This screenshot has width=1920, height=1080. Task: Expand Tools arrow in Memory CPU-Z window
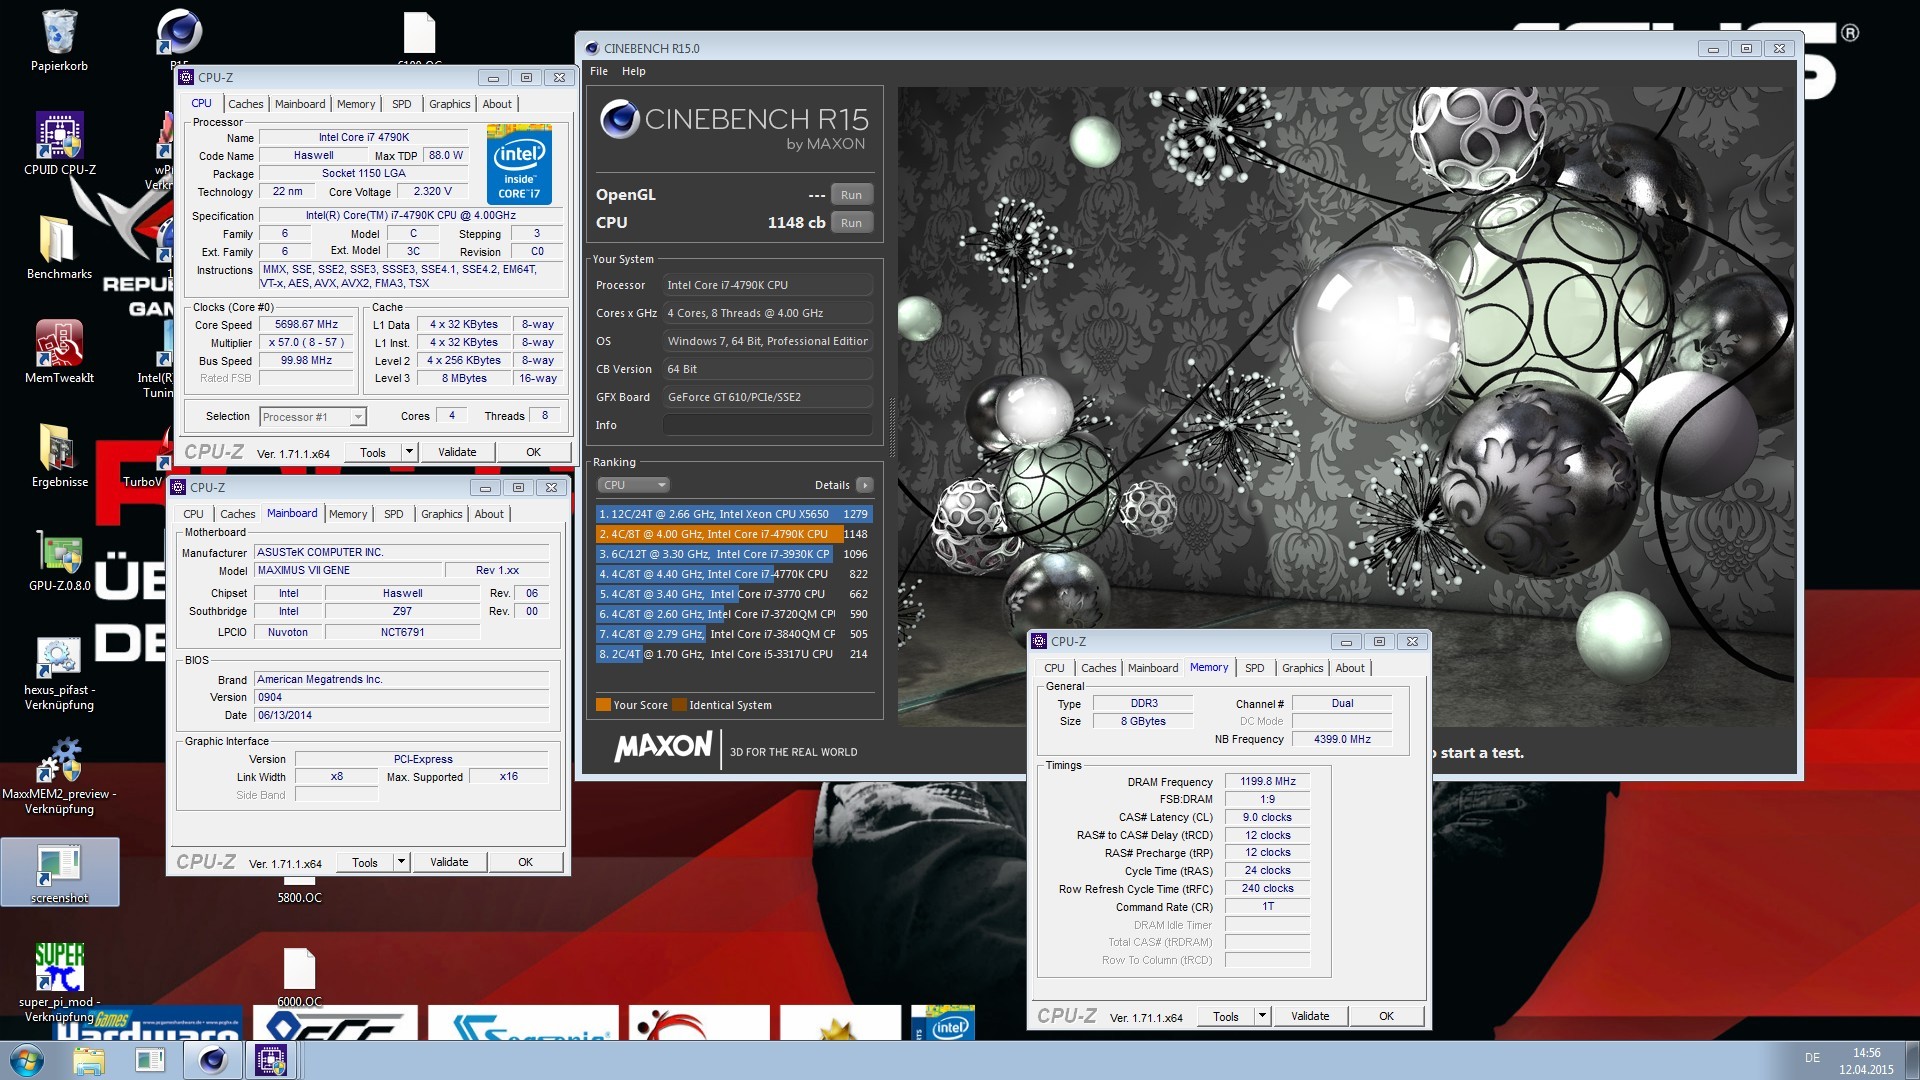click(1262, 1016)
